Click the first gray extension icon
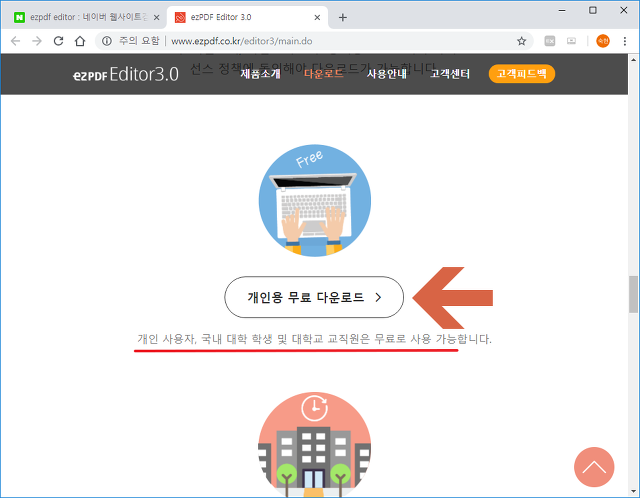640x498 pixels. point(550,41)
